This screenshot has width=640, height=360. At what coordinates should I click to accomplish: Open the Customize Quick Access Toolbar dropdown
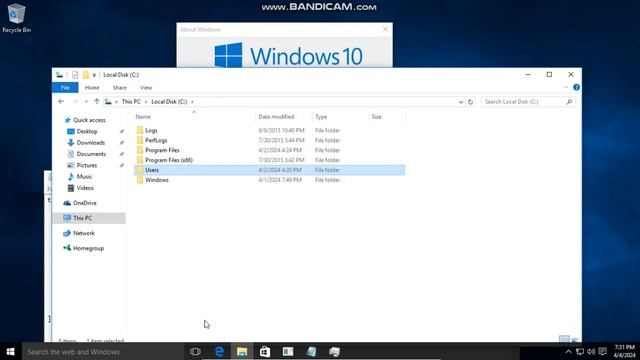(x=94, y=75)
